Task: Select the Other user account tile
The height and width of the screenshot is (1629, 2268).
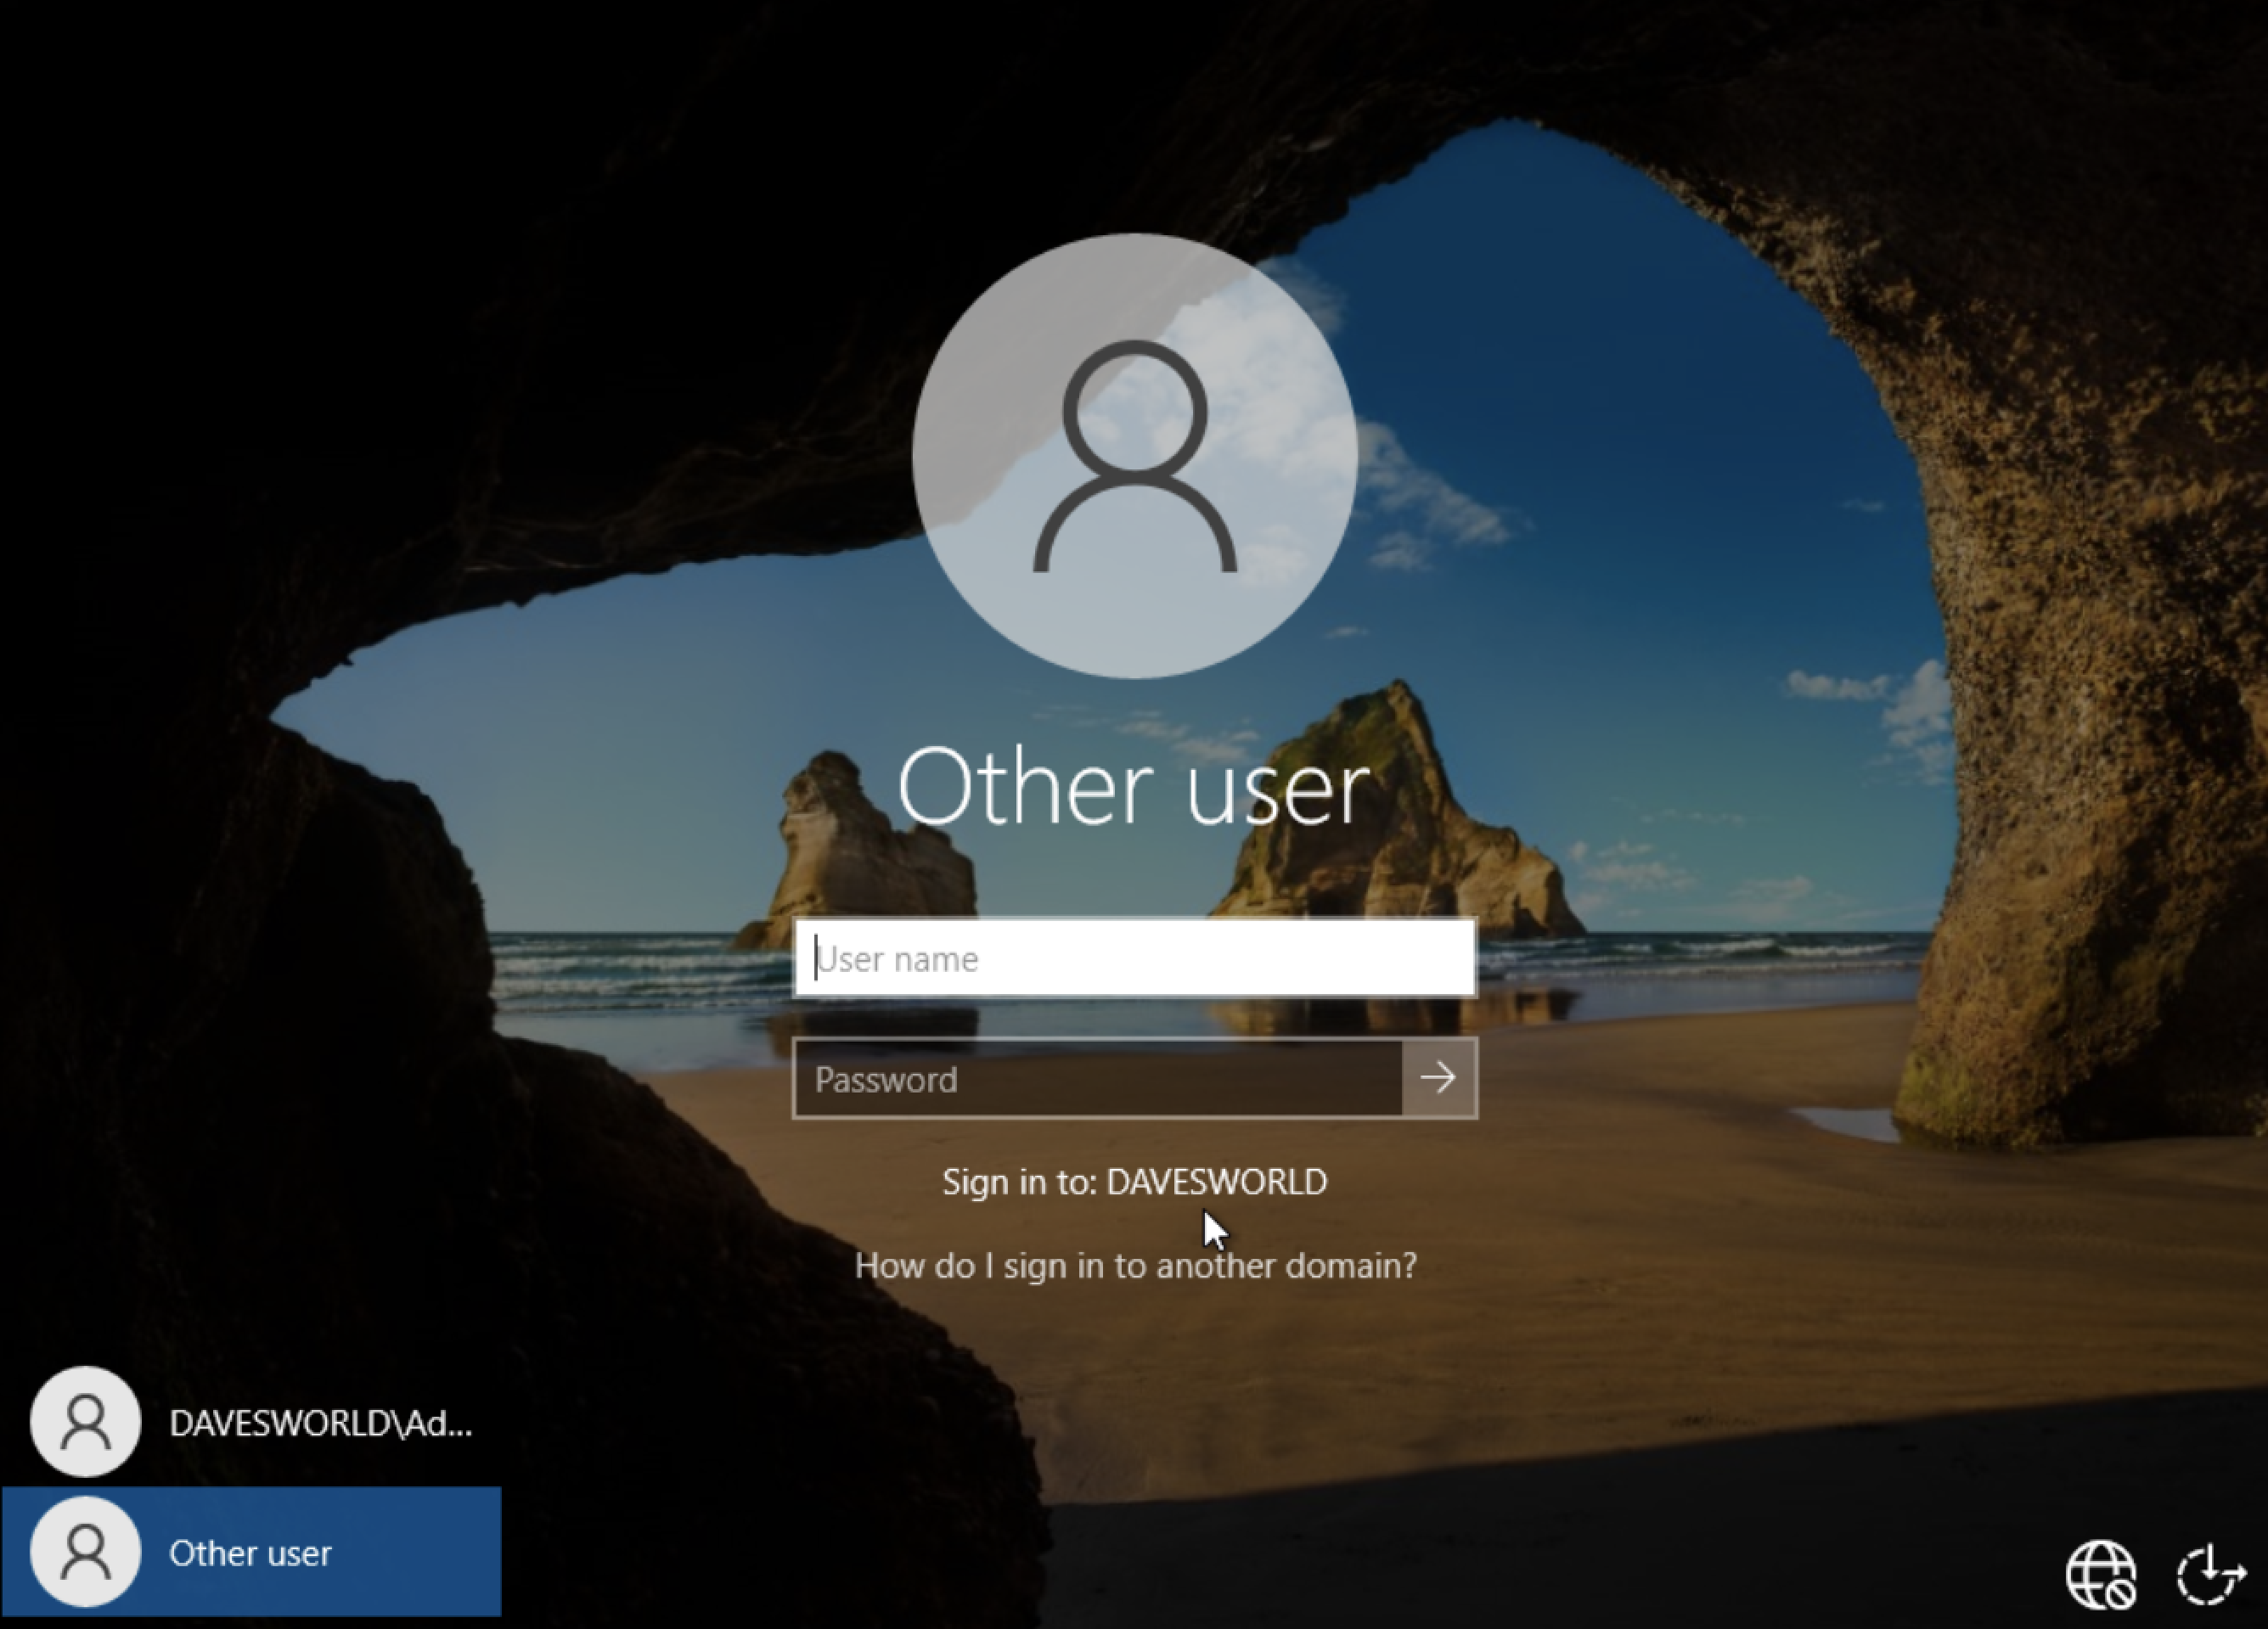Action: [251, 1552]
